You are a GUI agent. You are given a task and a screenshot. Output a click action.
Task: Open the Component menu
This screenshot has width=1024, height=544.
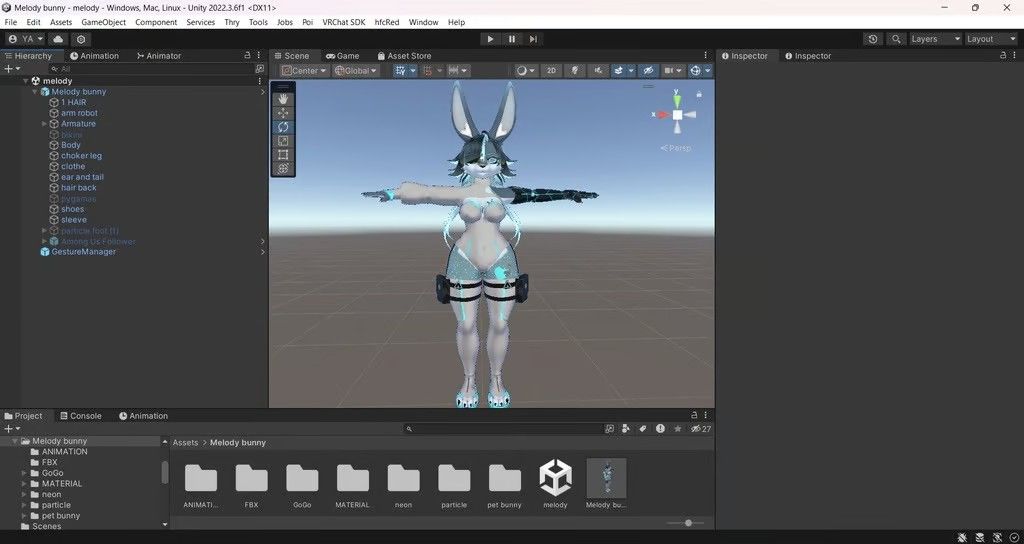tap(156, 22)
